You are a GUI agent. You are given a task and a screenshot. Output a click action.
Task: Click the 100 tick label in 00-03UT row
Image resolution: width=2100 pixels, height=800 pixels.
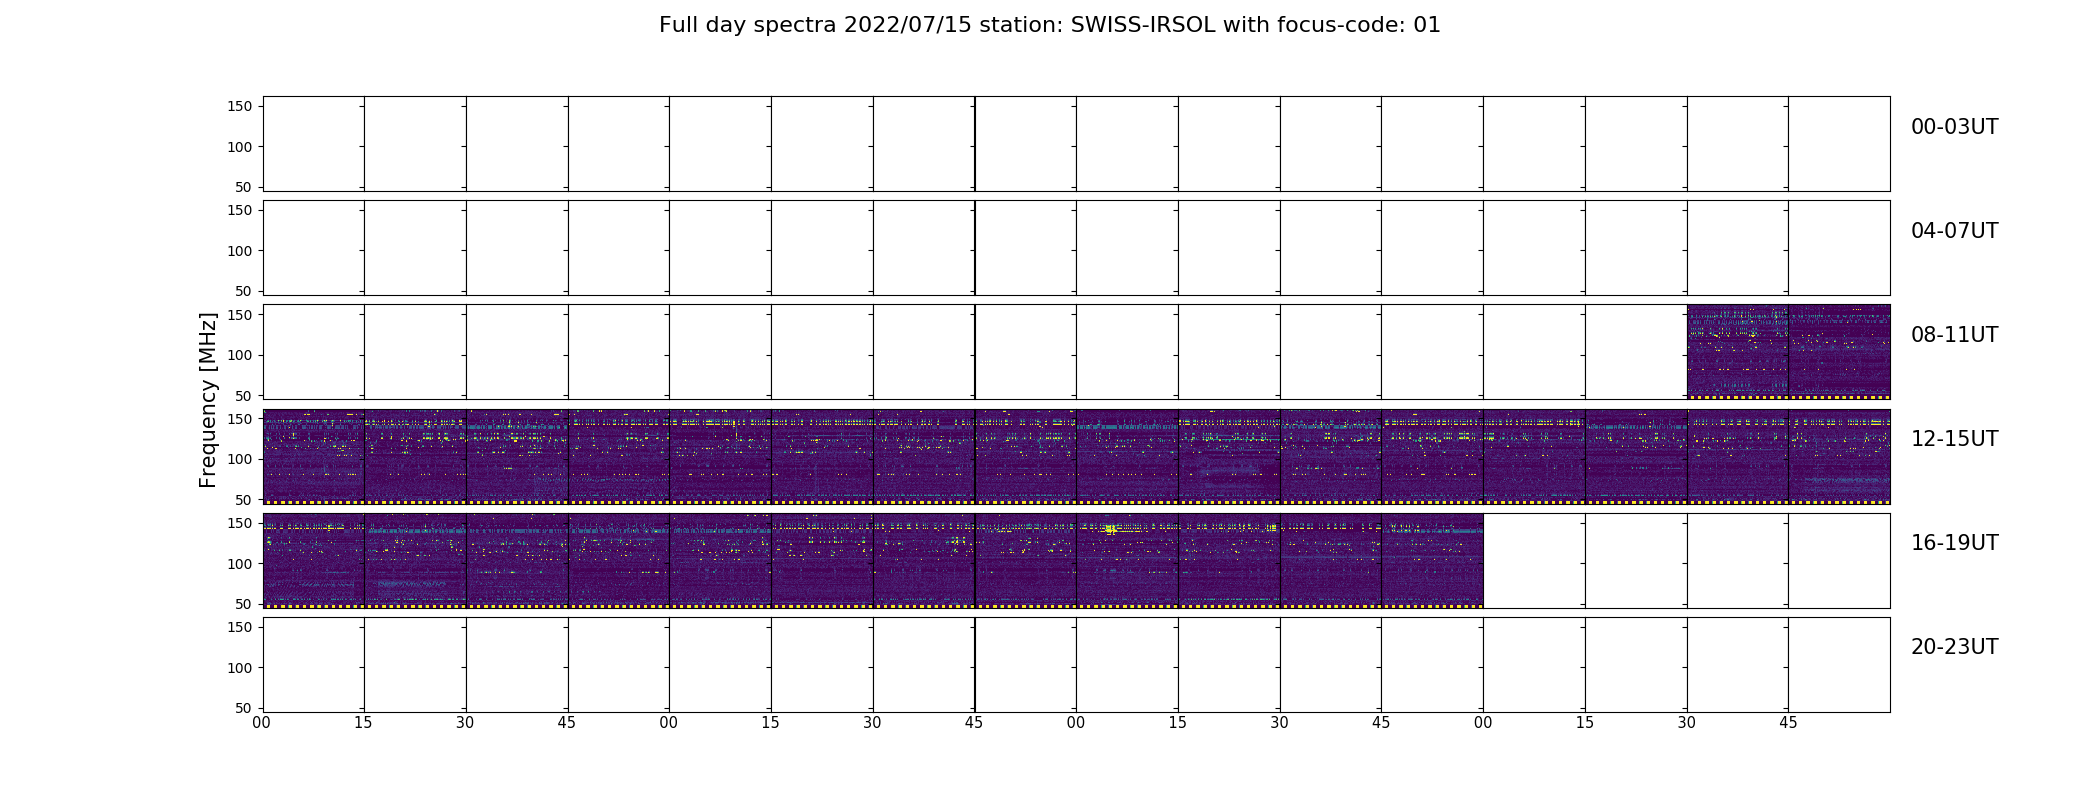(x=239, y=147)
